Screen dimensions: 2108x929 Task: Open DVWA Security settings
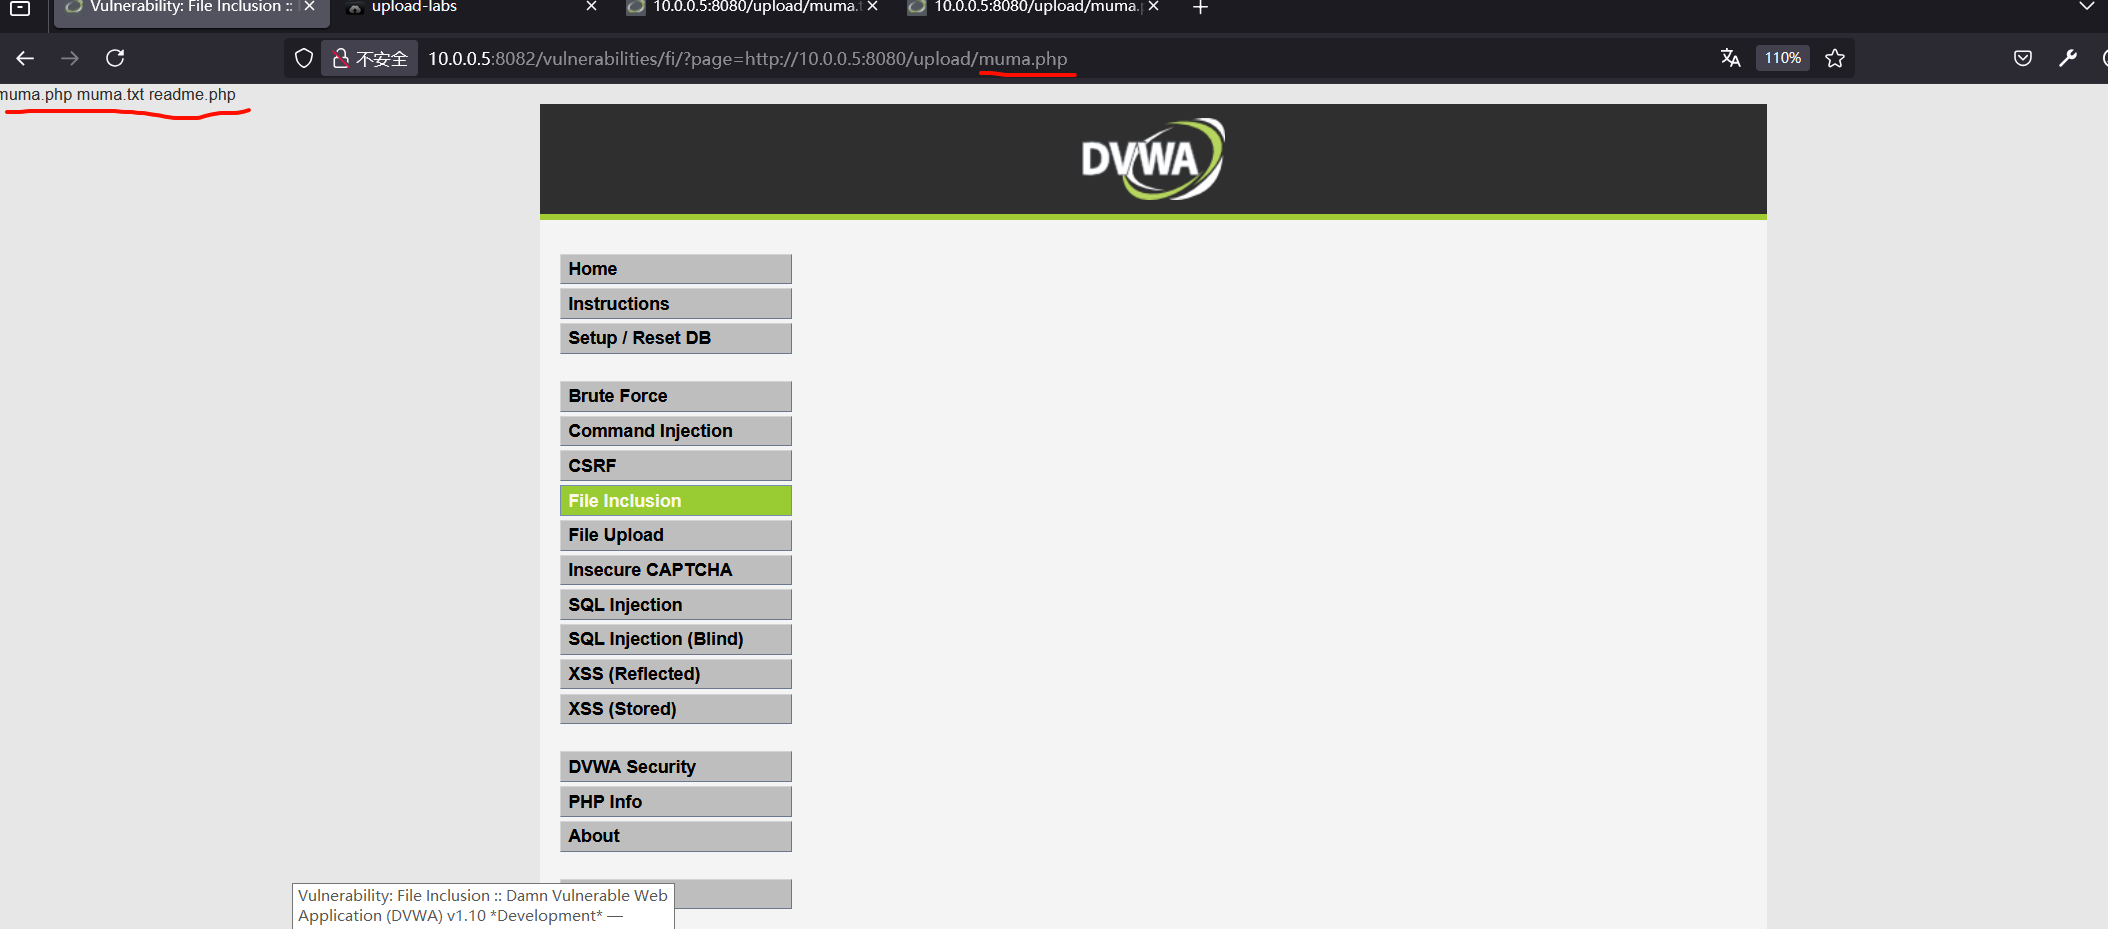(x=676, y=767)
